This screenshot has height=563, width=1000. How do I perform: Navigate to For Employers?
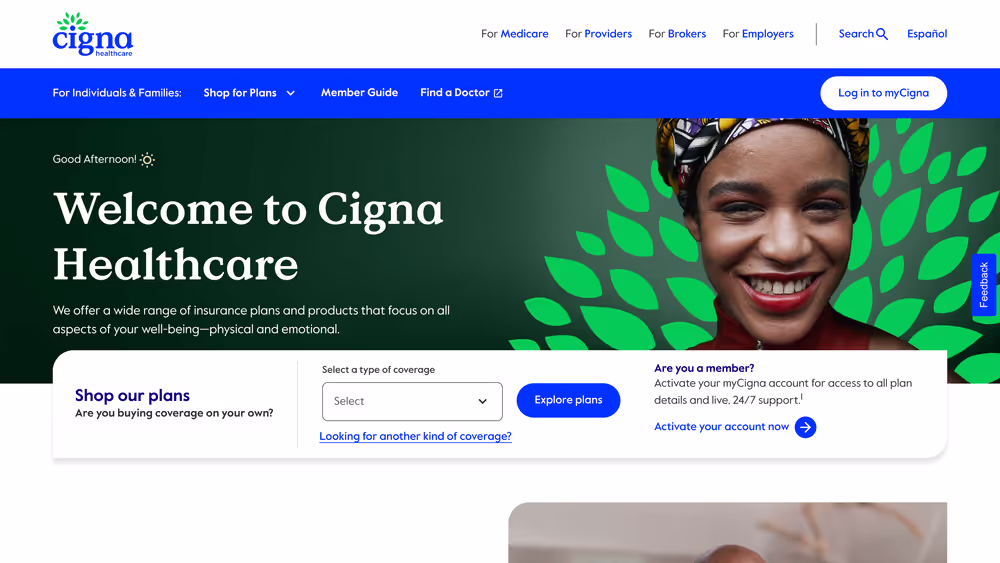click(758, 34)
